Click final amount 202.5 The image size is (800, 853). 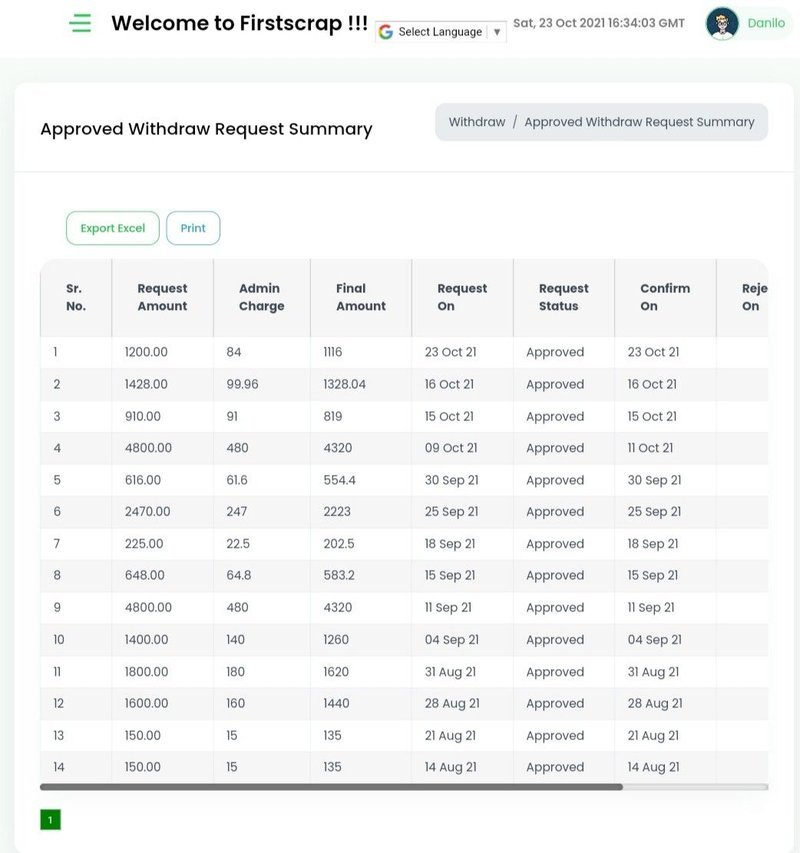pos(338,543)
